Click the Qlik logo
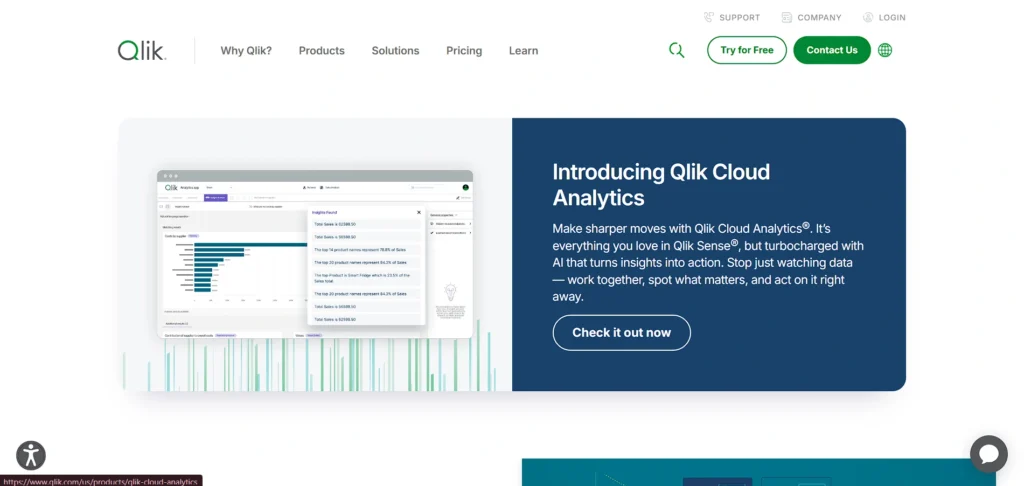The width and height of the screenshot is (1024, 486). (x=142, y=50)
